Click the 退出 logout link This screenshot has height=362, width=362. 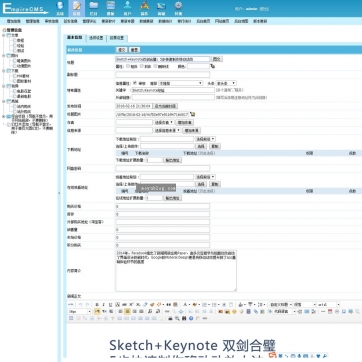click(x=264, y=9)
